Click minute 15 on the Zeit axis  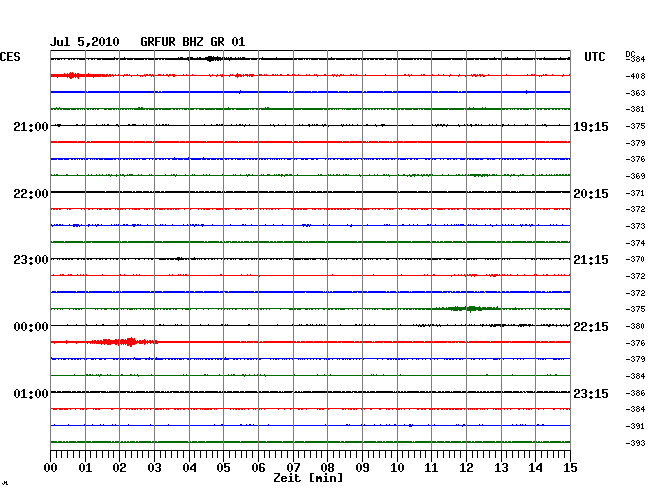(570, 468)
